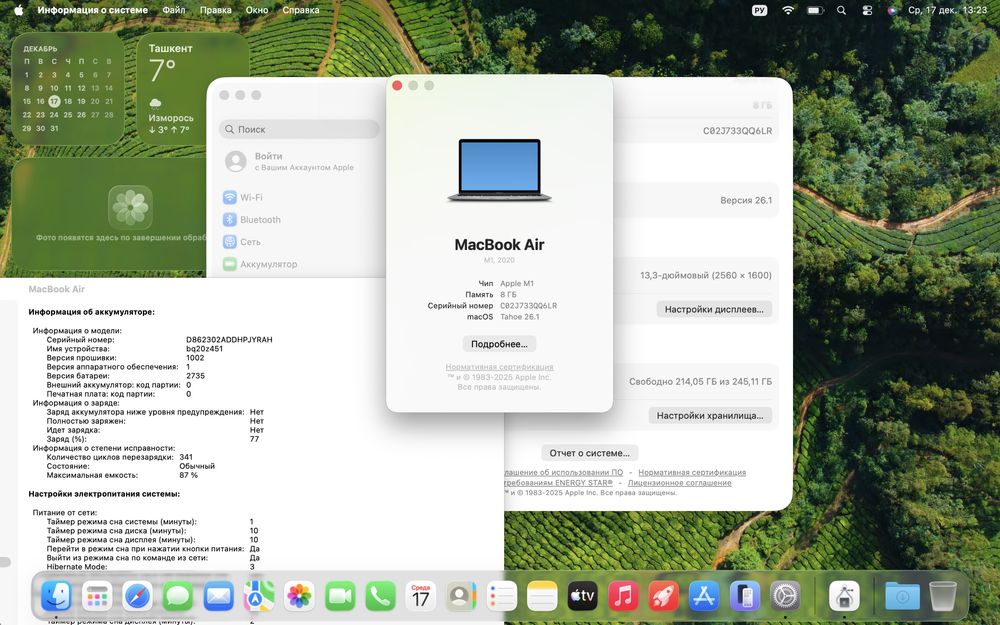Open System Settings gear in the Dock
The height and width of the screenshot is (625, 1000).
785,597
